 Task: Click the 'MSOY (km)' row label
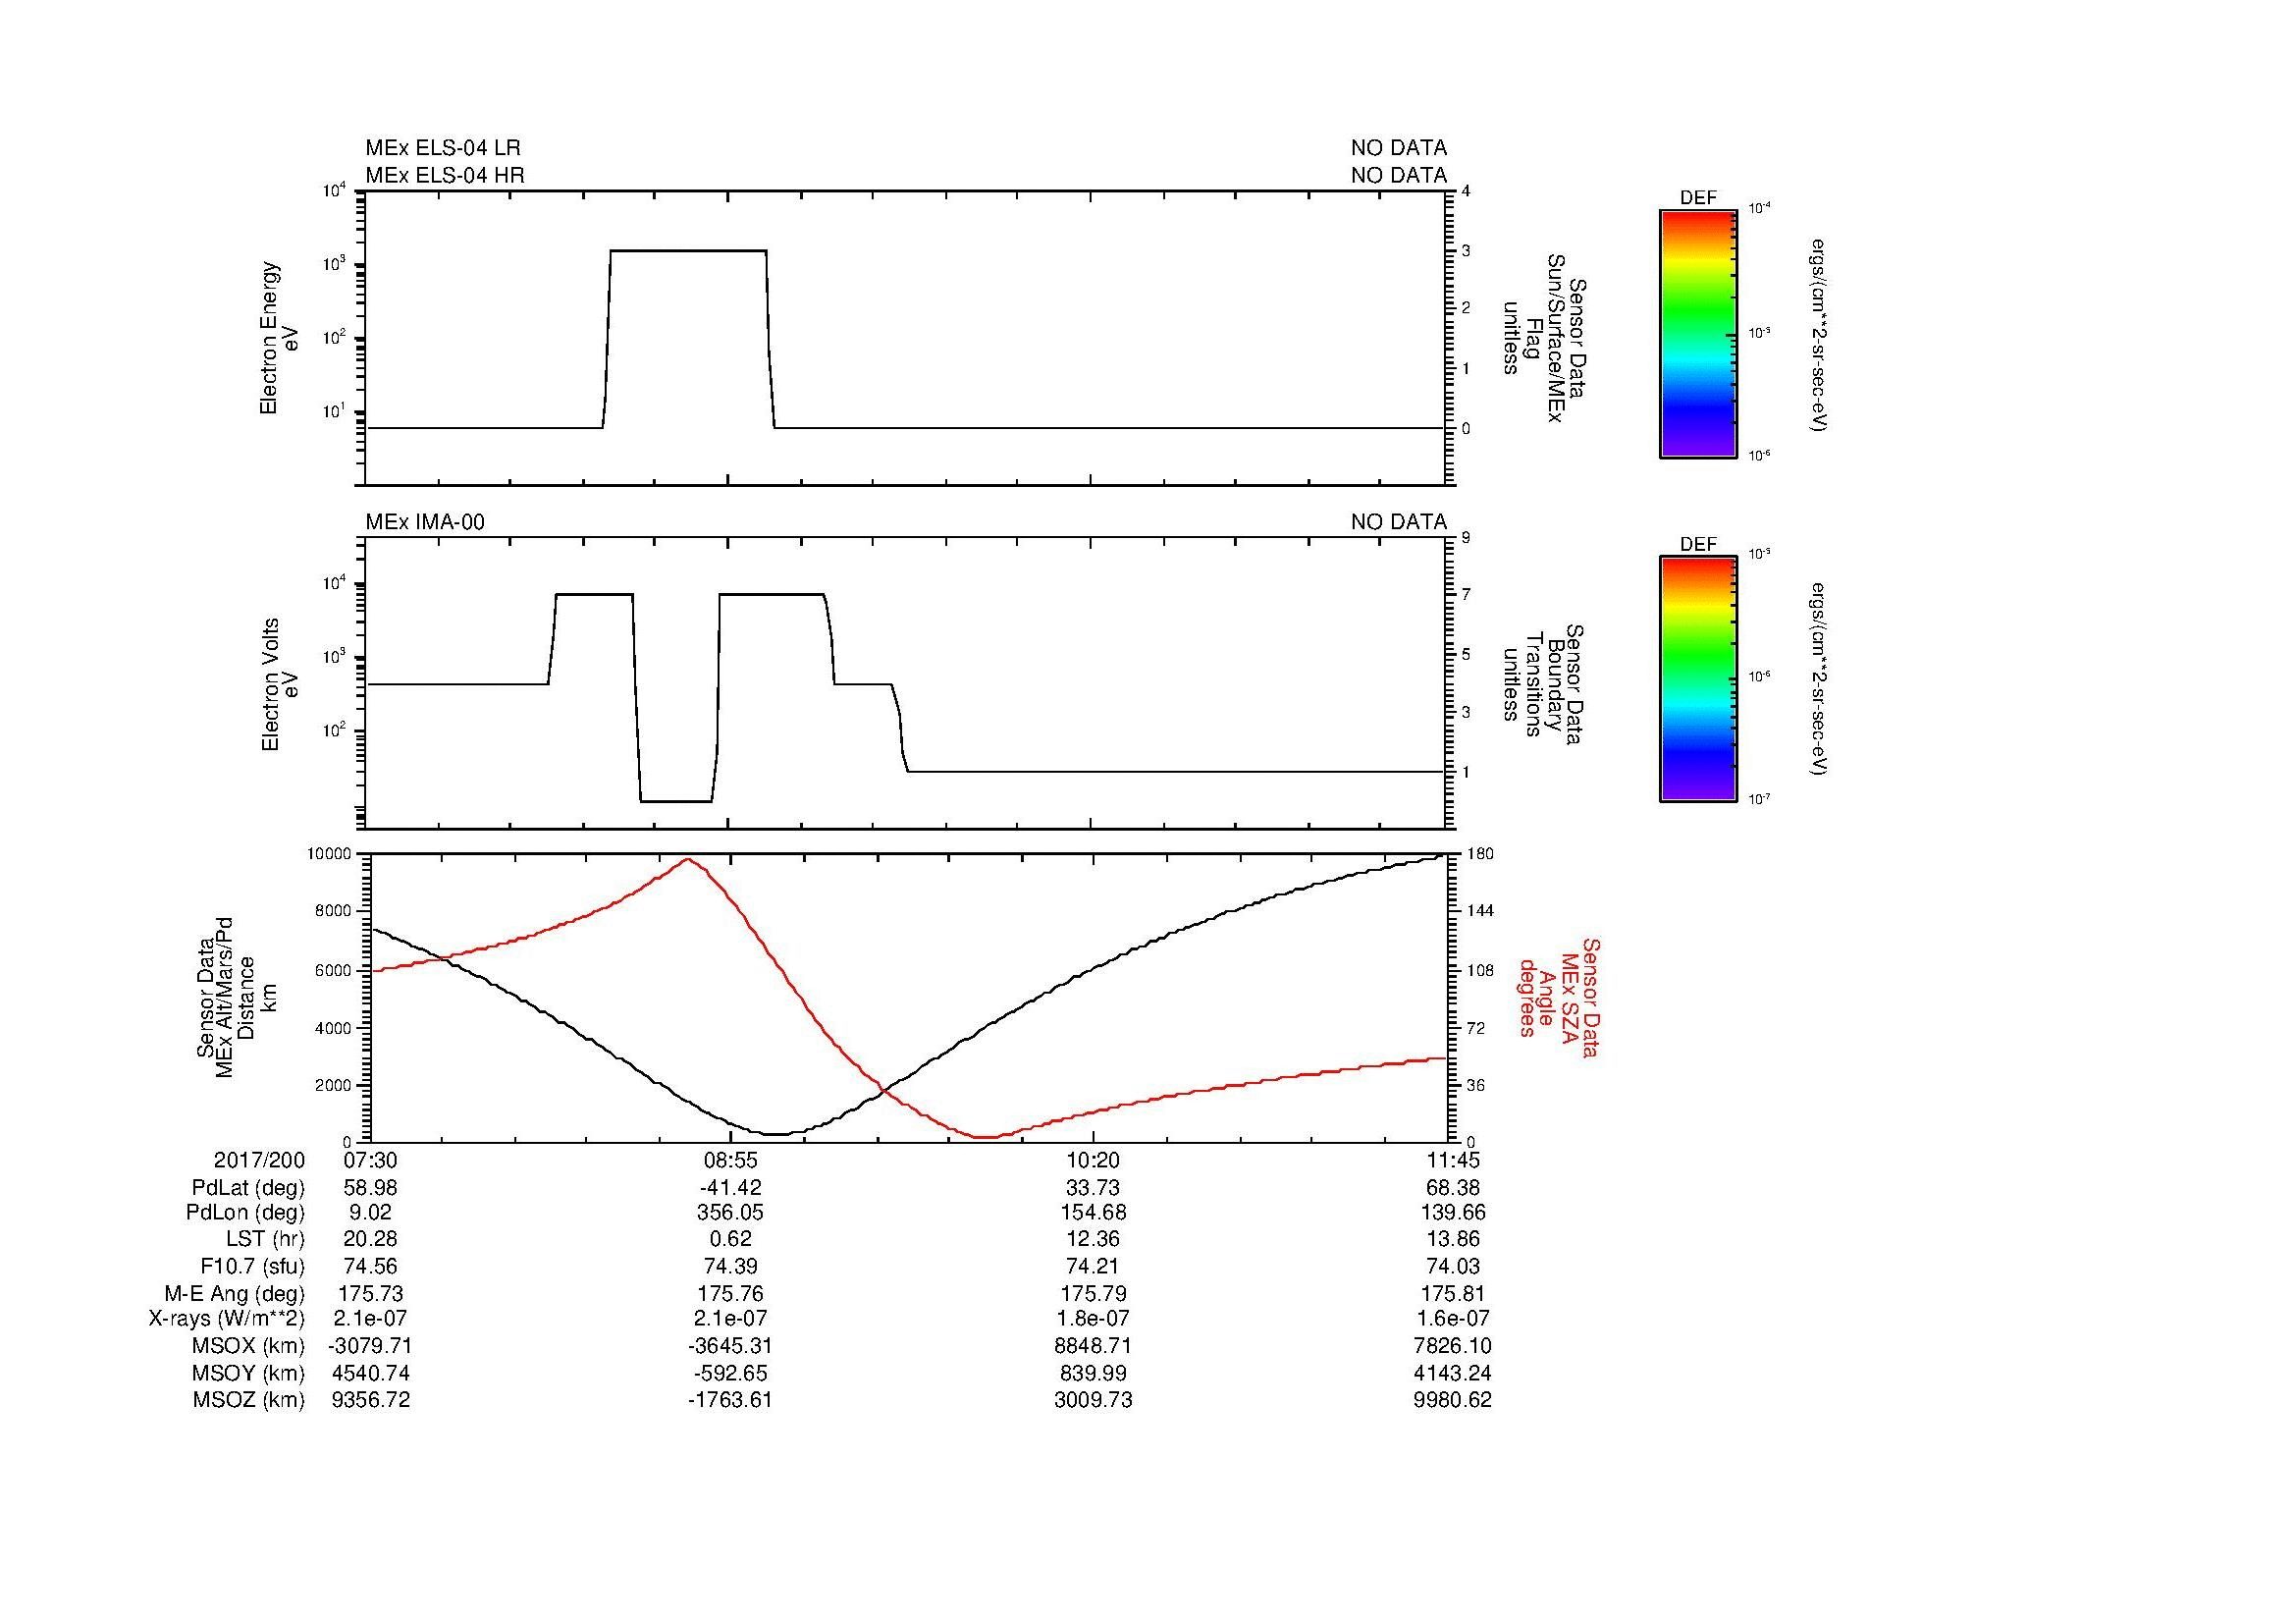[x=248, y=1373]
